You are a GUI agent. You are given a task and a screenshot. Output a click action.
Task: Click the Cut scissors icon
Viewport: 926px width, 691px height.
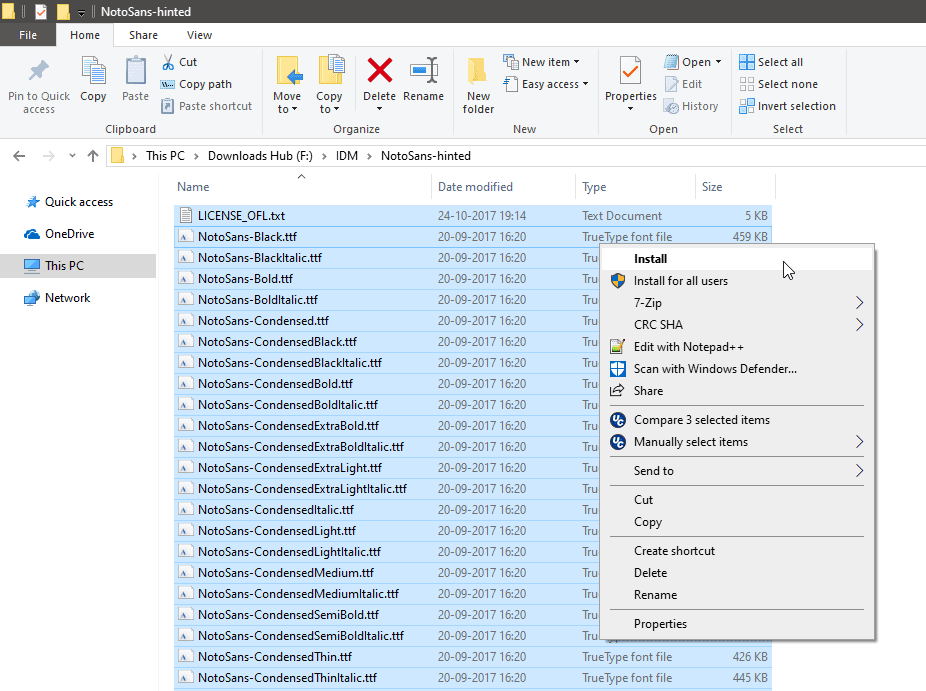coord(168,62)
